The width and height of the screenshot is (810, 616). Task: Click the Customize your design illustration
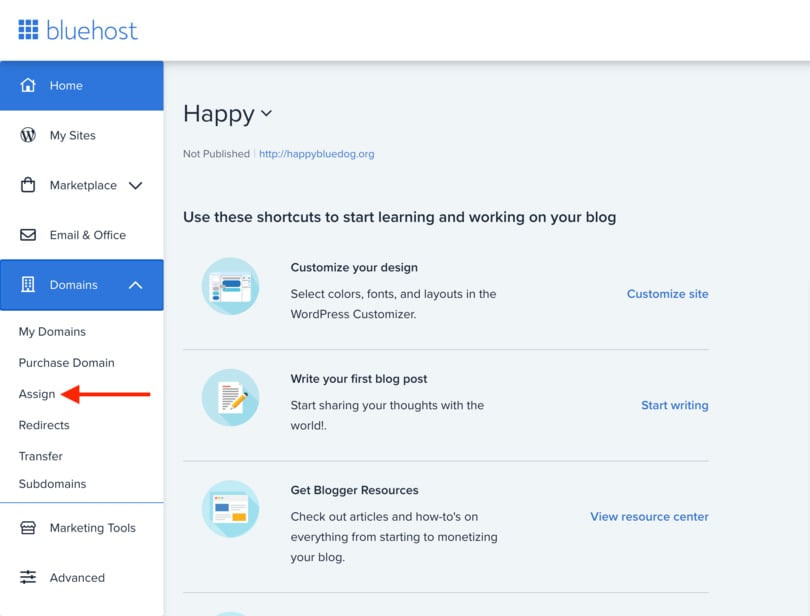230,286
